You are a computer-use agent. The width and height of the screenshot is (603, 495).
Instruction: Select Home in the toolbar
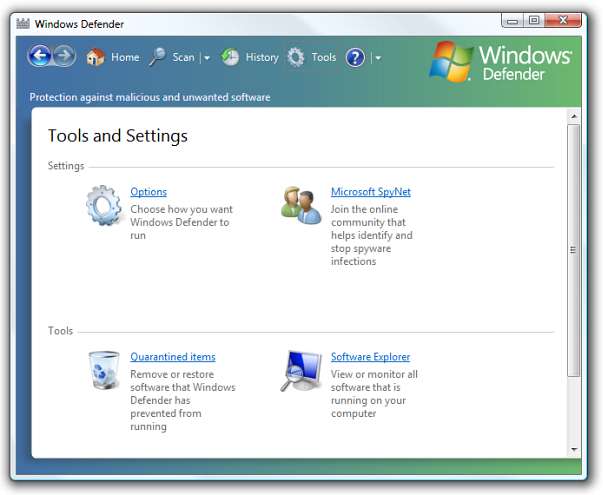pyautogui.click(x=125, y=57)
